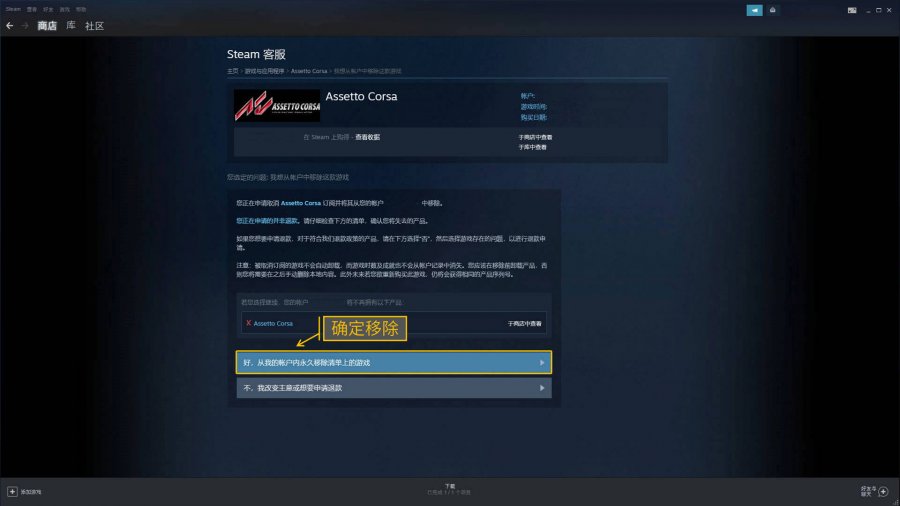The width and height of the screenshot is (900, 506).
Task: Click 于商店中查看 in the product row
Action: pos(524,324)
